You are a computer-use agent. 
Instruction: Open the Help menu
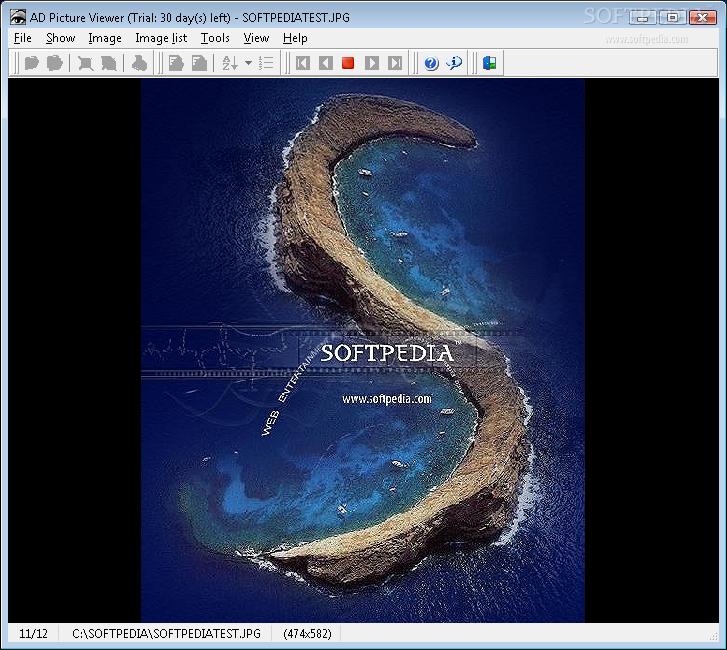(x=295, y=38)
